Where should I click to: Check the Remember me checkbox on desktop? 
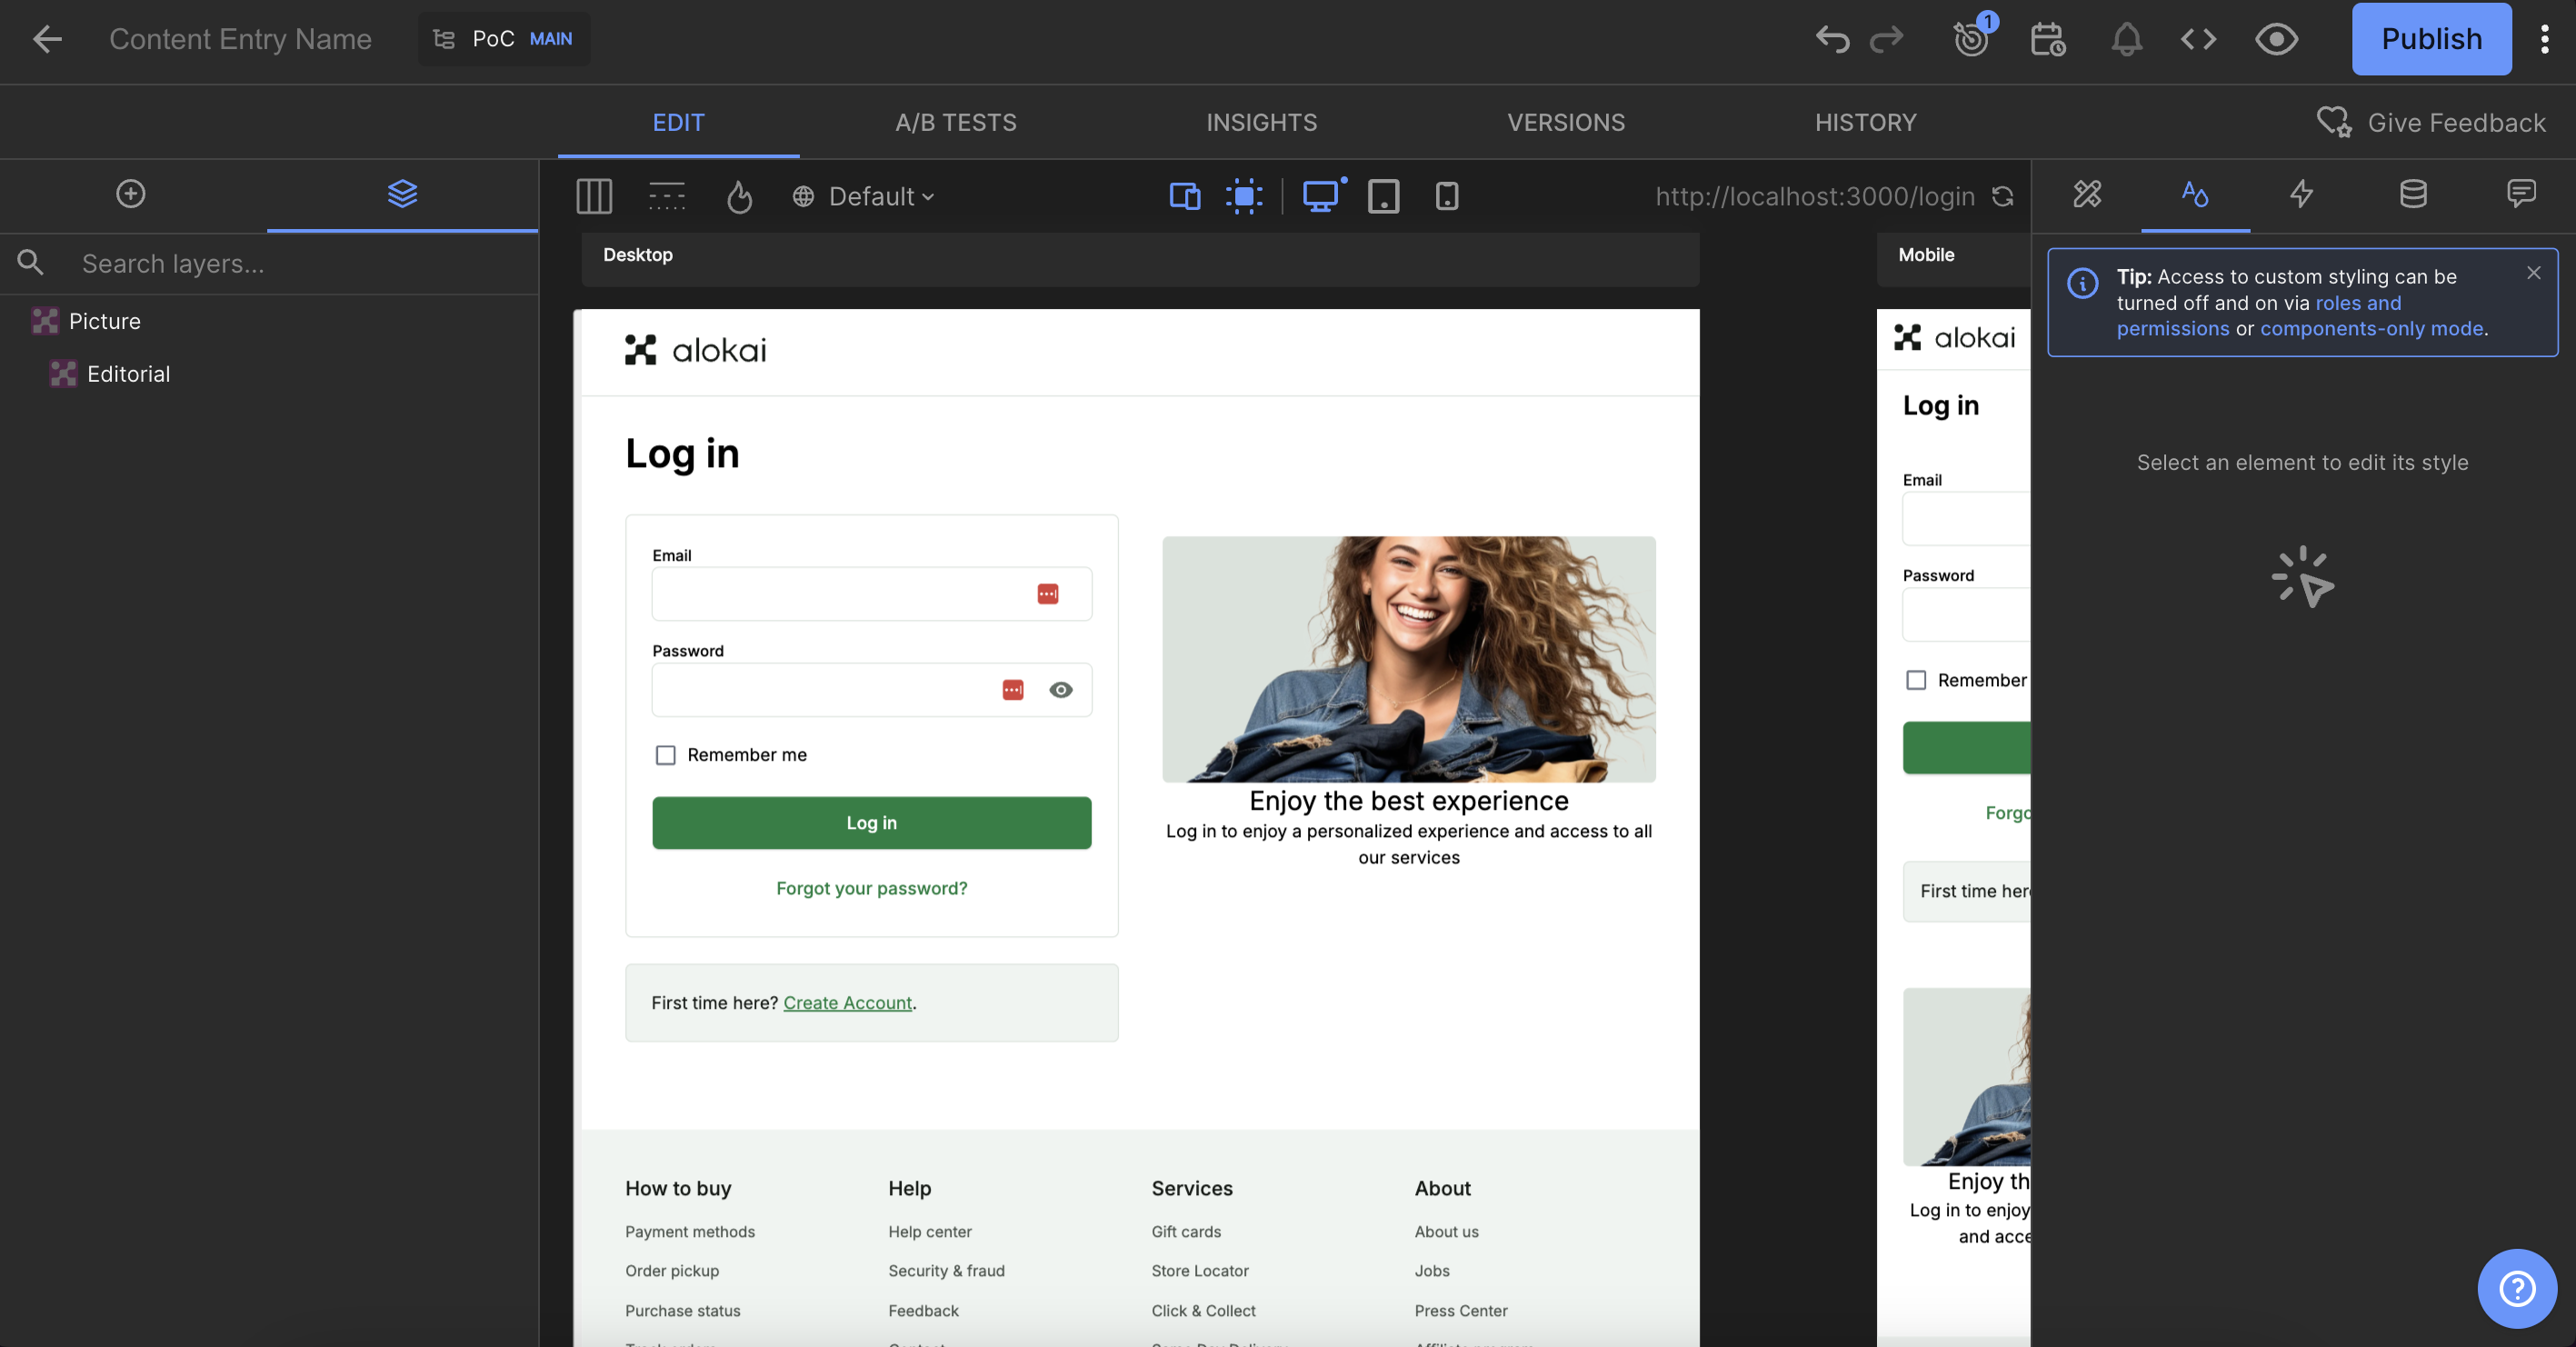coord(665,755)
